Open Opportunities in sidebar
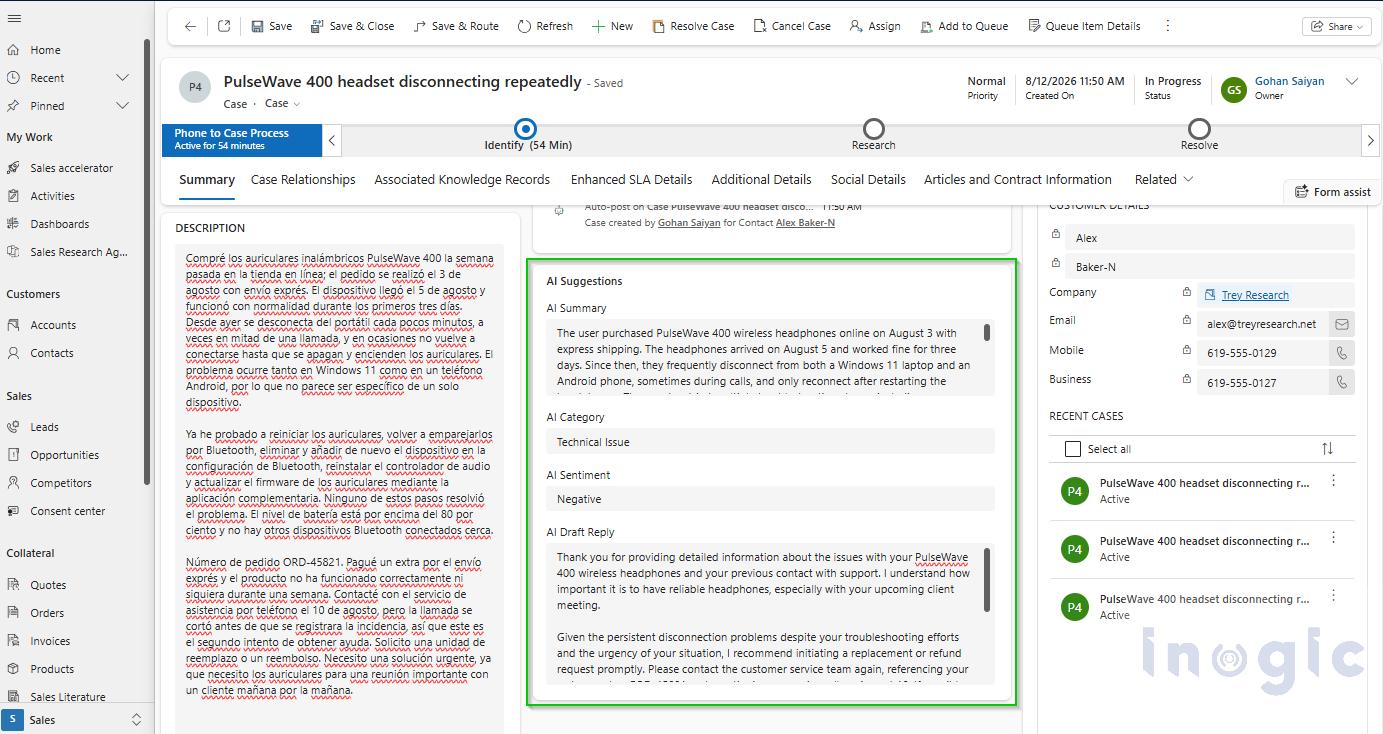 click(x=64, y=455)
